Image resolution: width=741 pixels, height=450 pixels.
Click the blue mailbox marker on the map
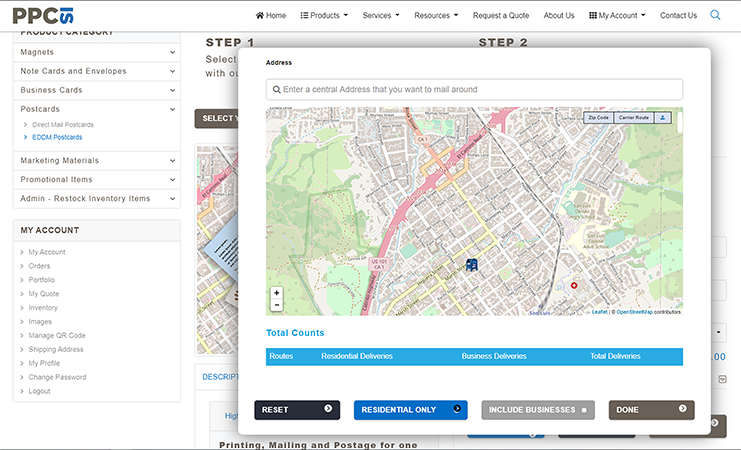472,265
